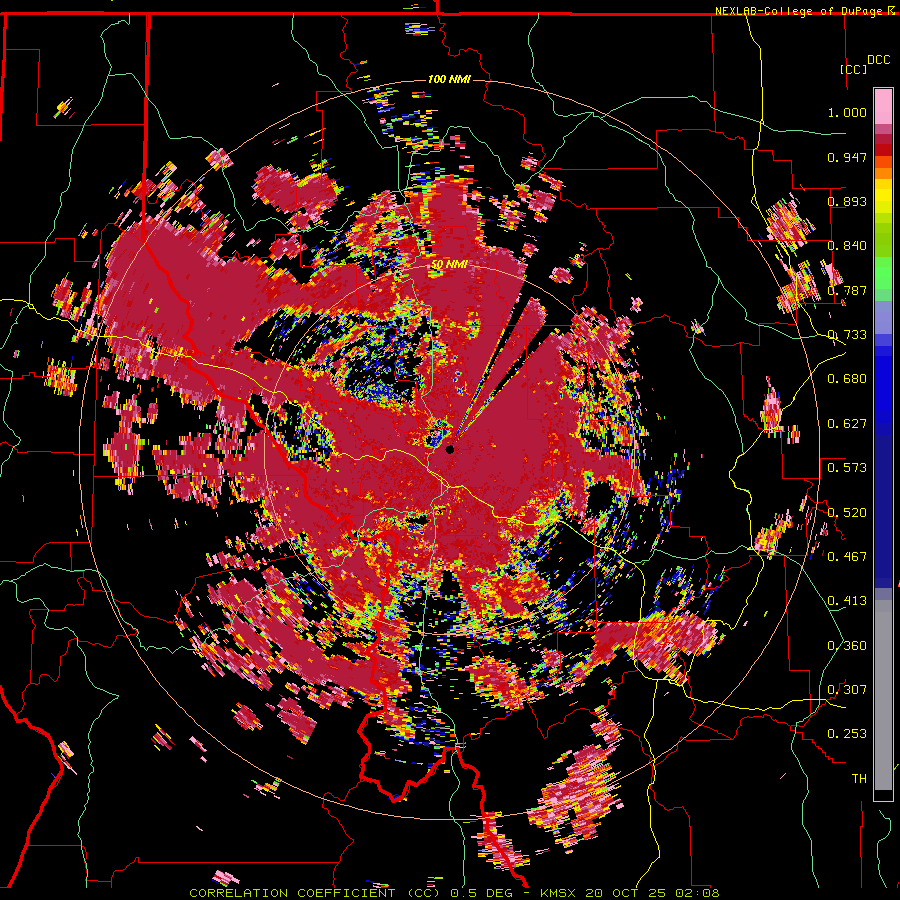The height and width of the screenshot is (900, 900).
Task: Click the 0.893 scale value
Action: pyautogui.click(x=847, y=201)
